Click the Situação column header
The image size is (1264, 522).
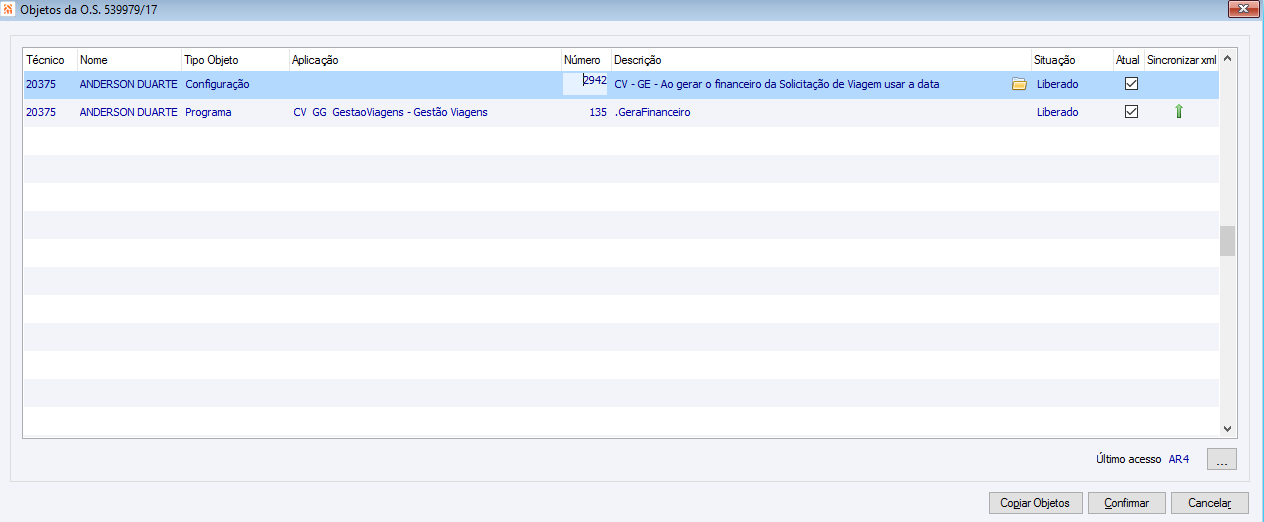tap(1072, 60)
